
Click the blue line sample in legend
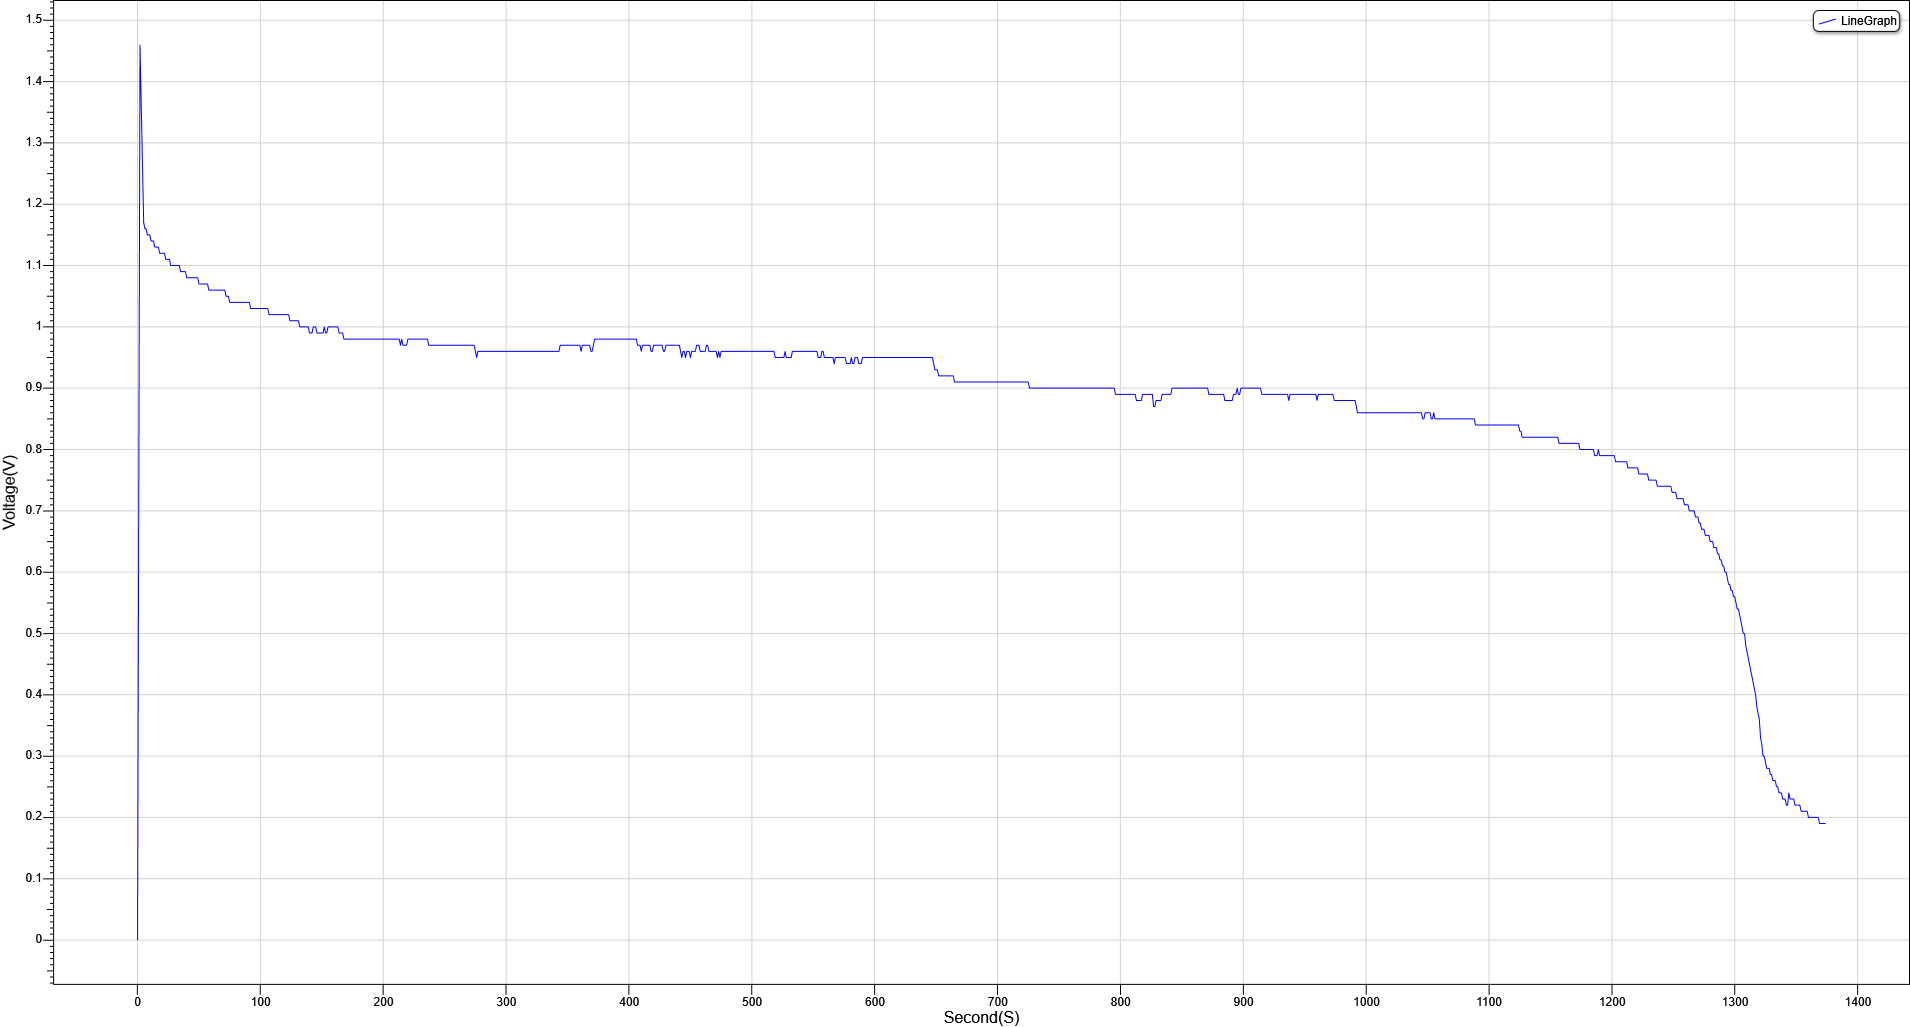coord(1827,21)
